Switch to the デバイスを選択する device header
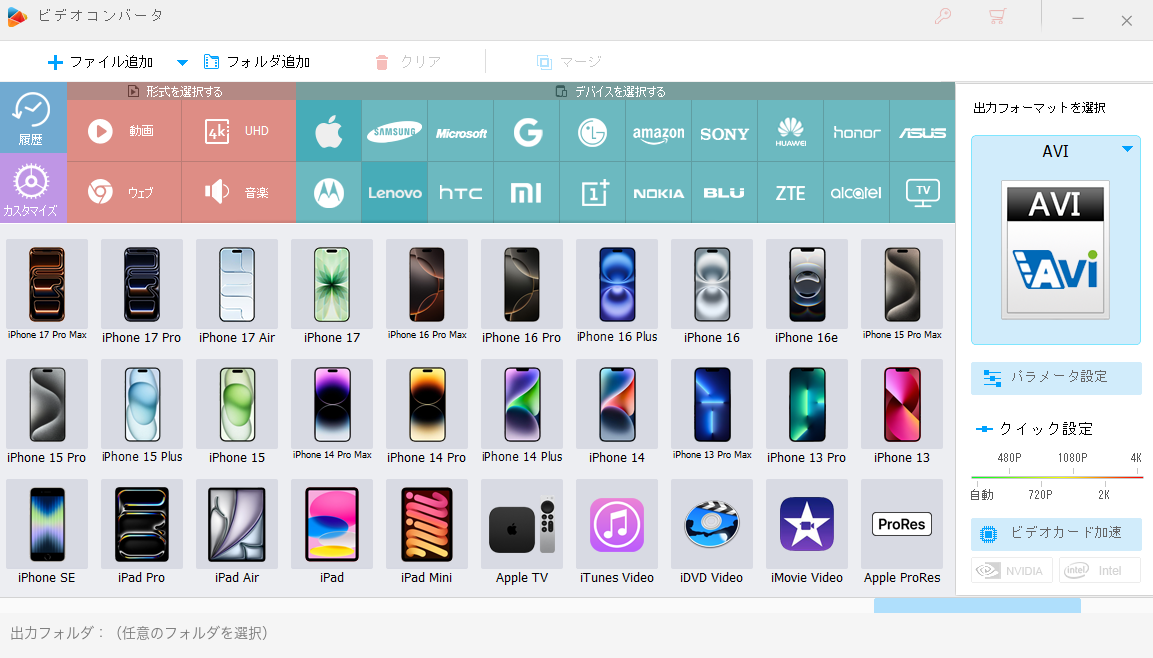Image resolution: width=1153 pixels, height=658 pixels. click(x=625, y=91)
